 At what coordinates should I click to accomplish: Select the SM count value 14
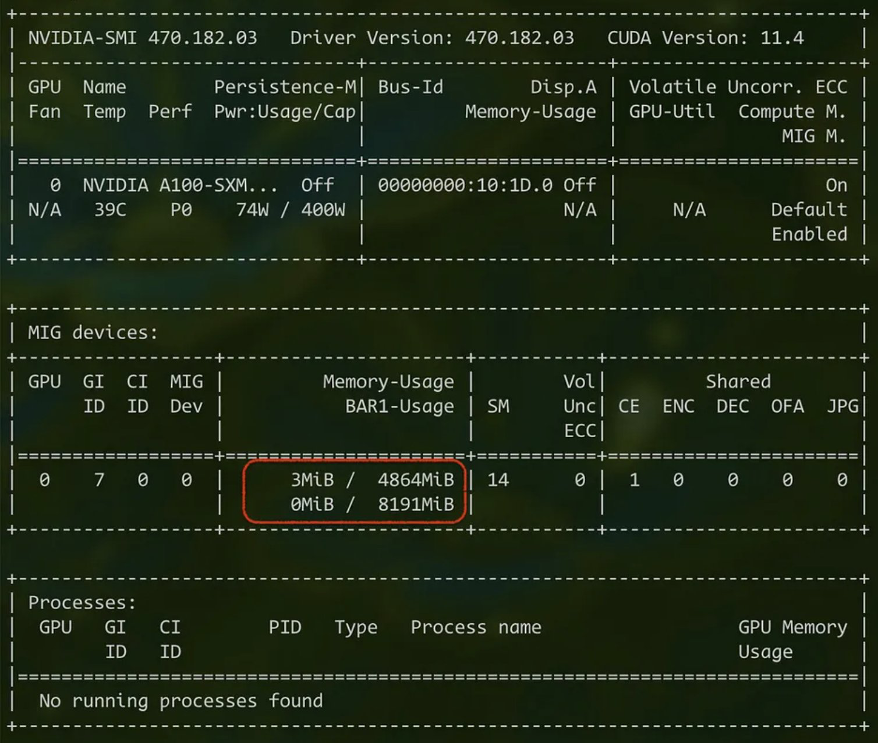[x=498, y=480]
